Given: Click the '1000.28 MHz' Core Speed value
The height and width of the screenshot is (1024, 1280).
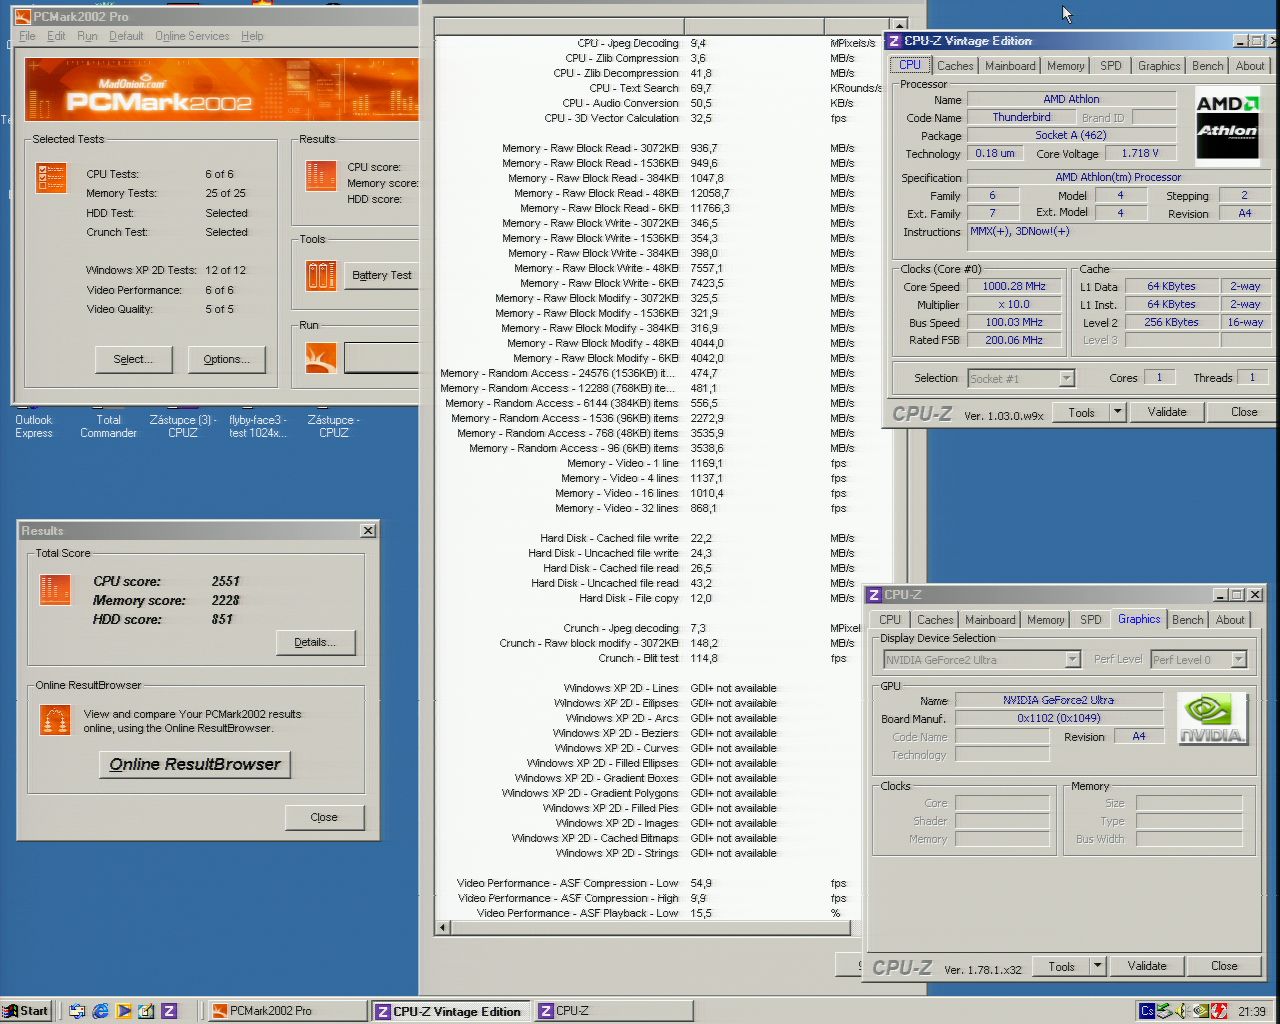Looking at the screenshot, I should point(1014,286).
